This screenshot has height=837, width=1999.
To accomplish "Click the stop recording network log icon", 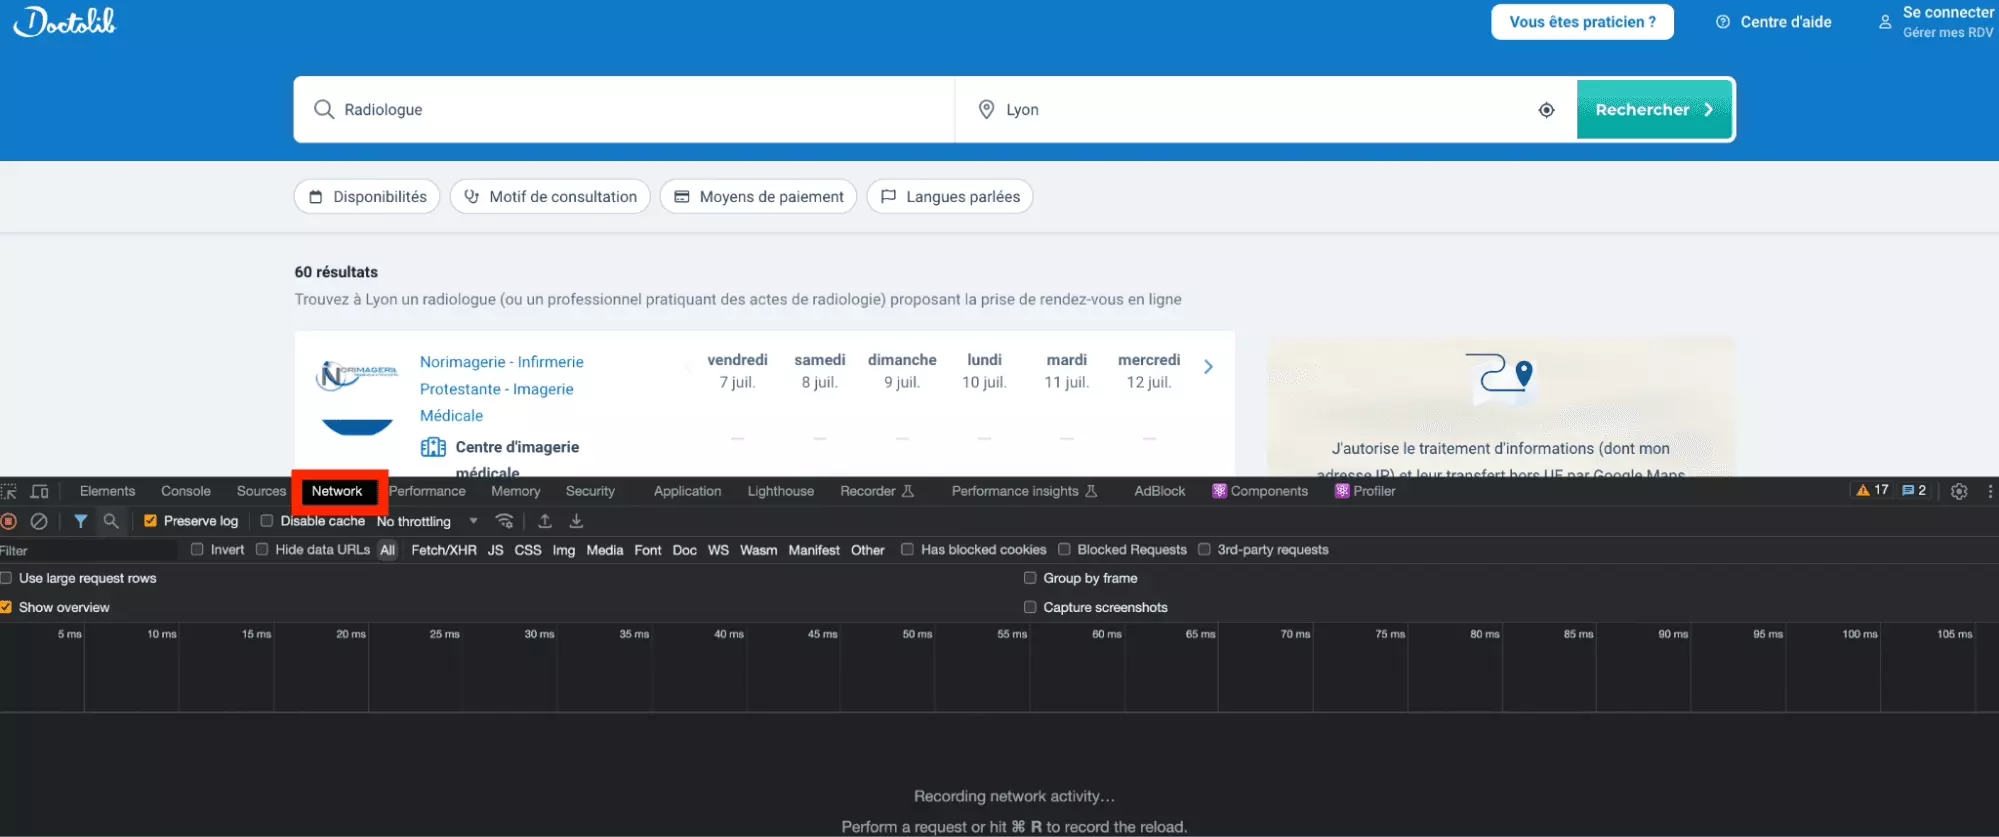I will 9,521.
